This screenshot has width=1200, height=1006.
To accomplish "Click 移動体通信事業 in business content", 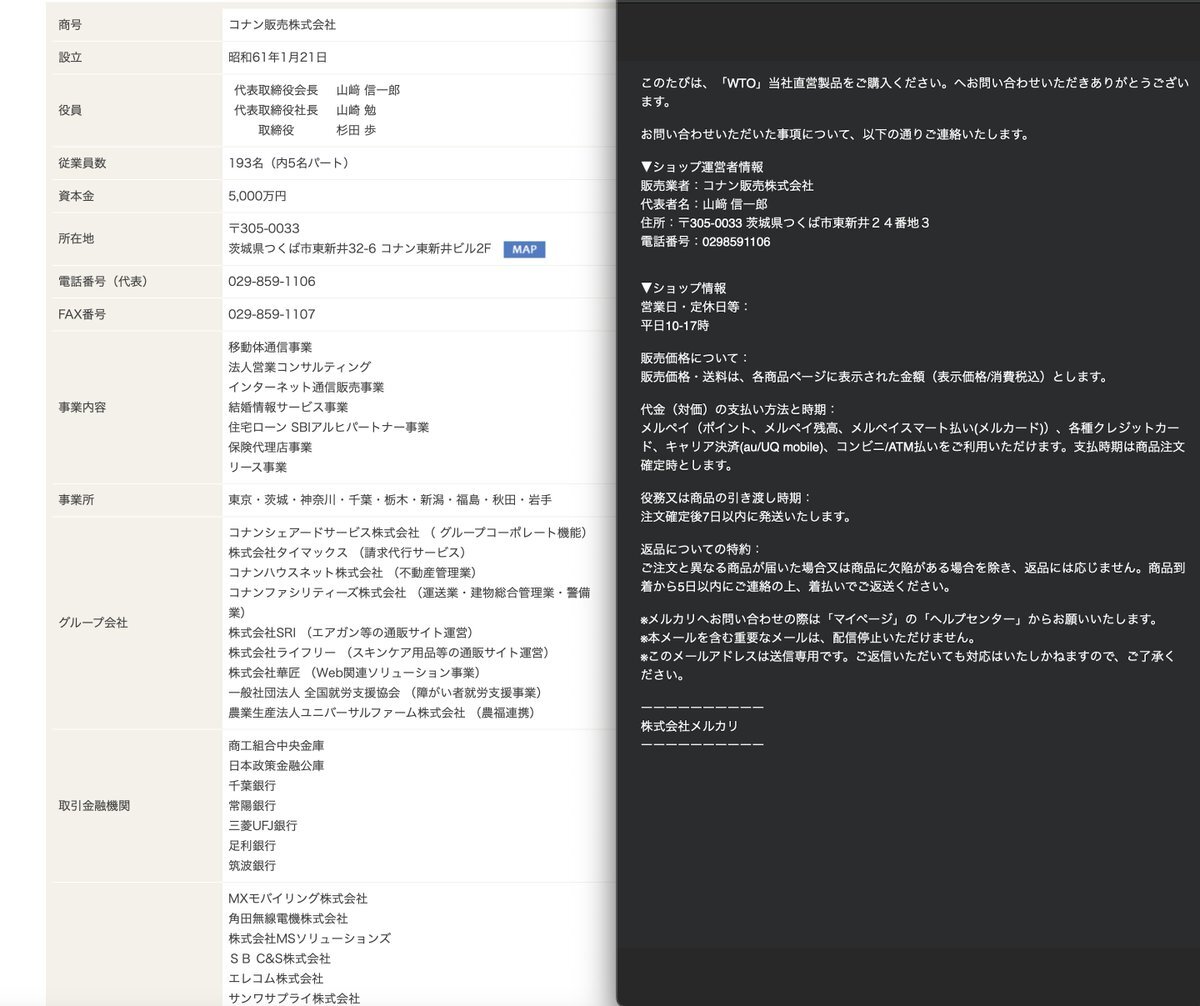I will click(270, 347).
